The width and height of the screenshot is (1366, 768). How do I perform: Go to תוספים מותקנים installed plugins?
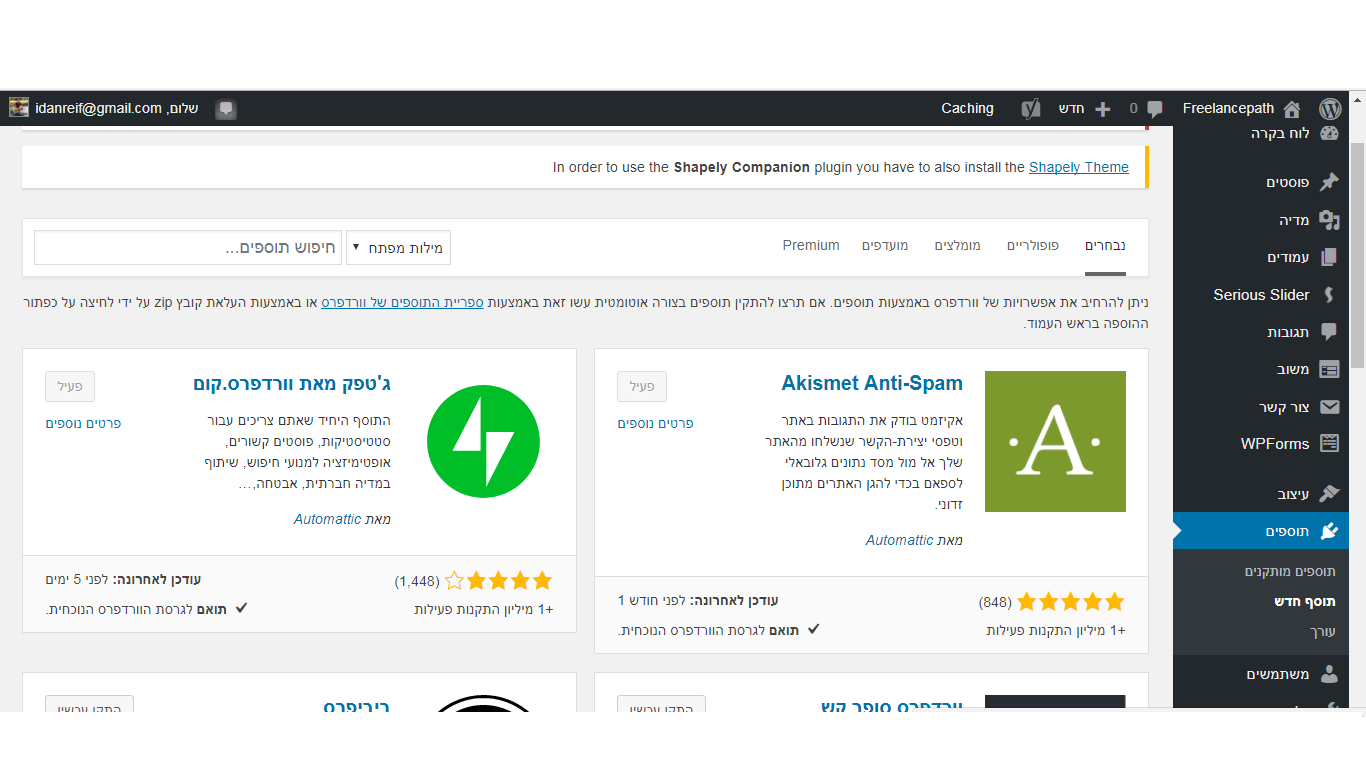click(x=1290, y=571)
